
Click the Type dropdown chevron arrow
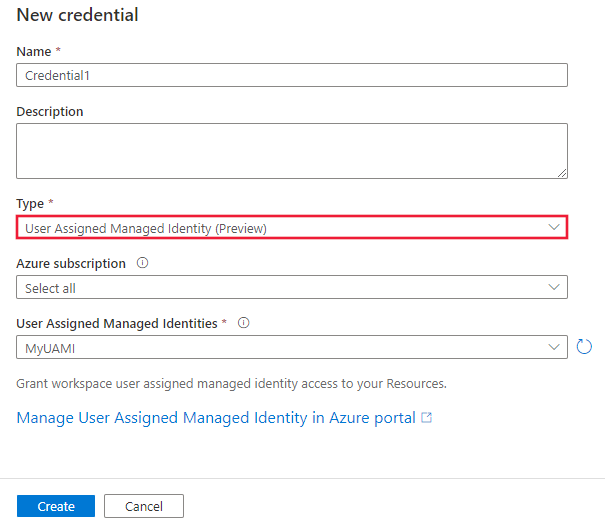pos(555,228)
